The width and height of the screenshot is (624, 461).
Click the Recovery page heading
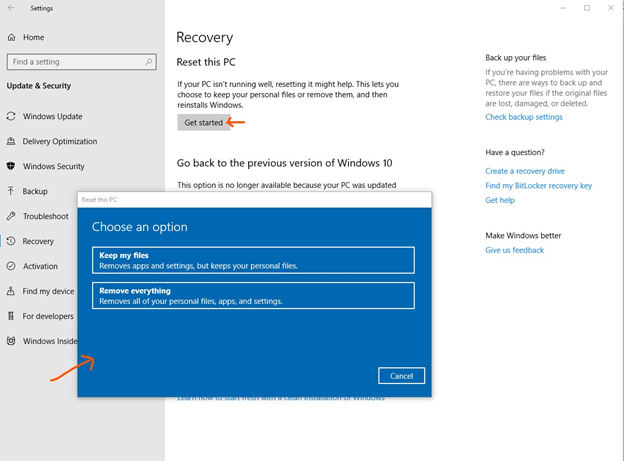tap(205, 37)
